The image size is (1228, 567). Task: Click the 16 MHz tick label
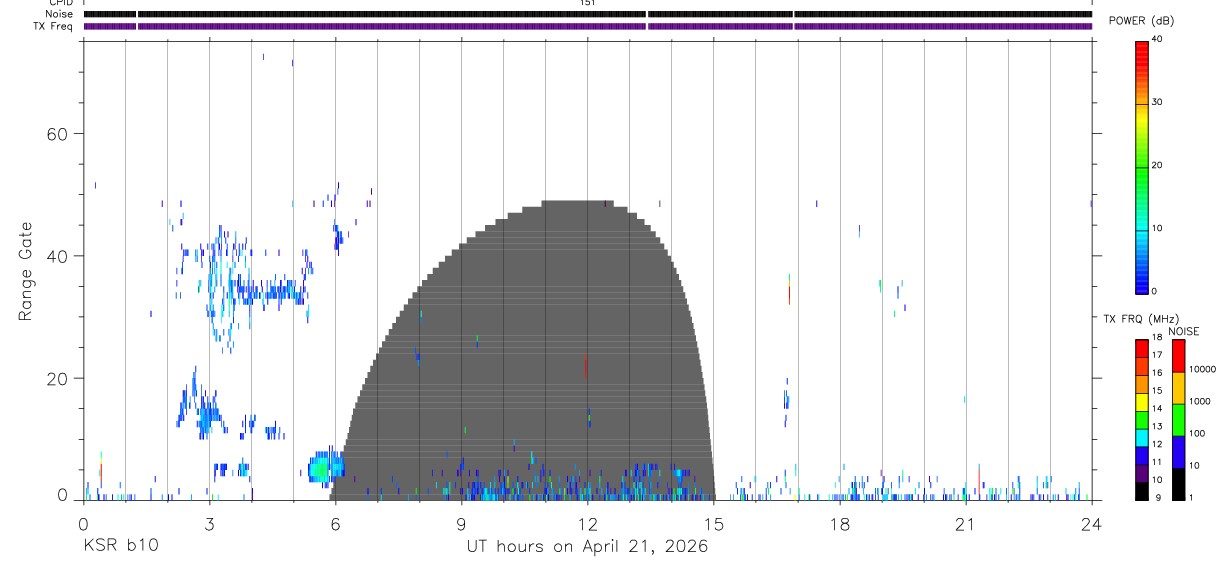tap(1157, 373)
